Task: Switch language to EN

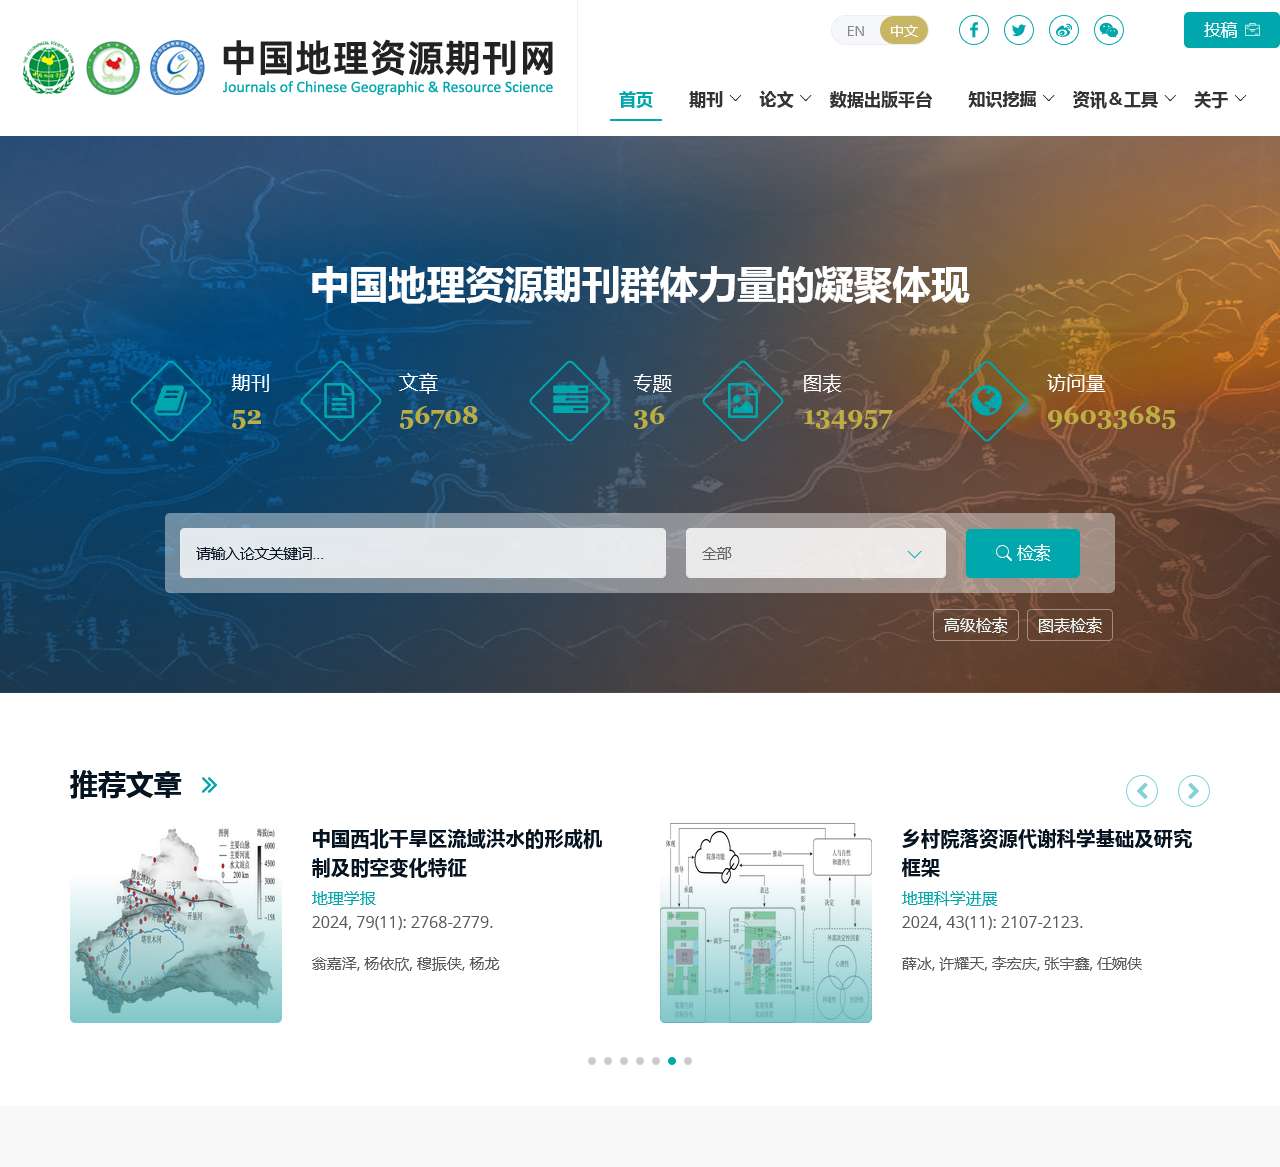Action: coord(855,31)
